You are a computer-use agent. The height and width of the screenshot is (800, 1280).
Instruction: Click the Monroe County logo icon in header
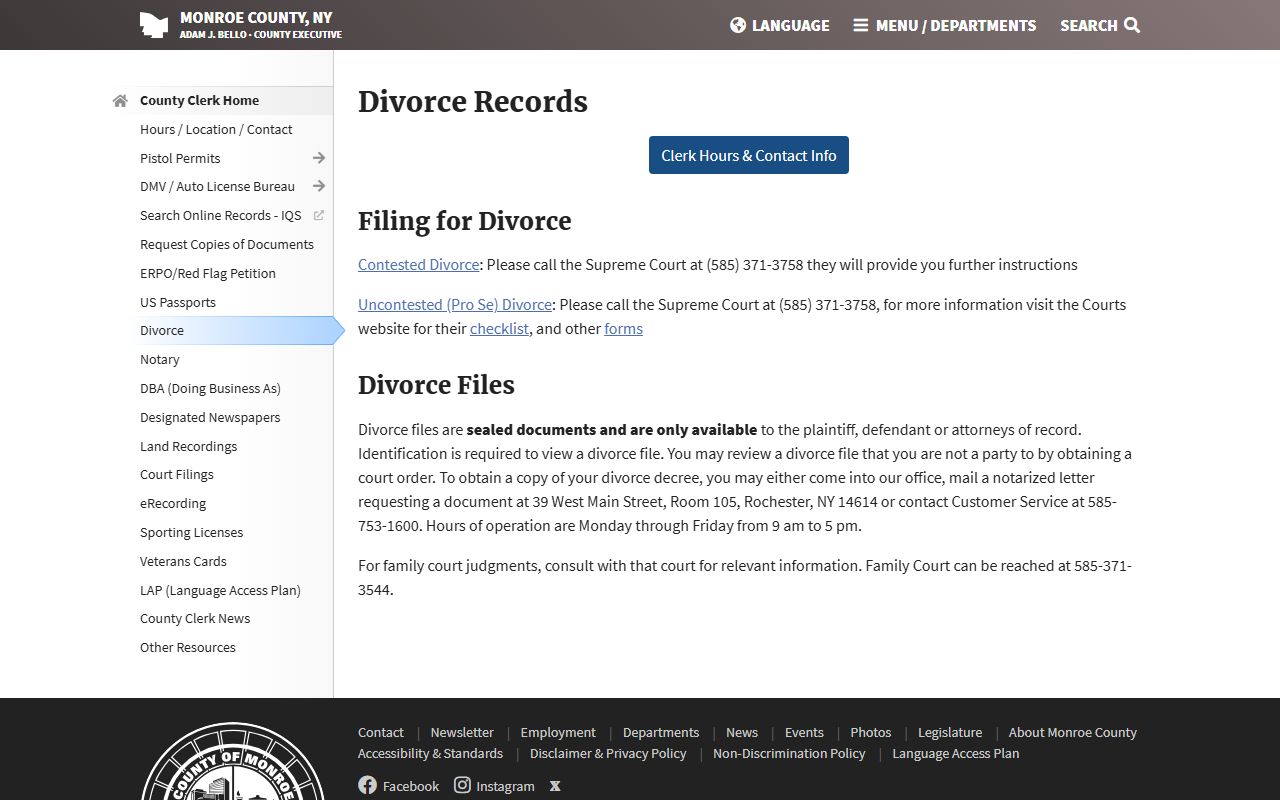click(x=153, y=25)
